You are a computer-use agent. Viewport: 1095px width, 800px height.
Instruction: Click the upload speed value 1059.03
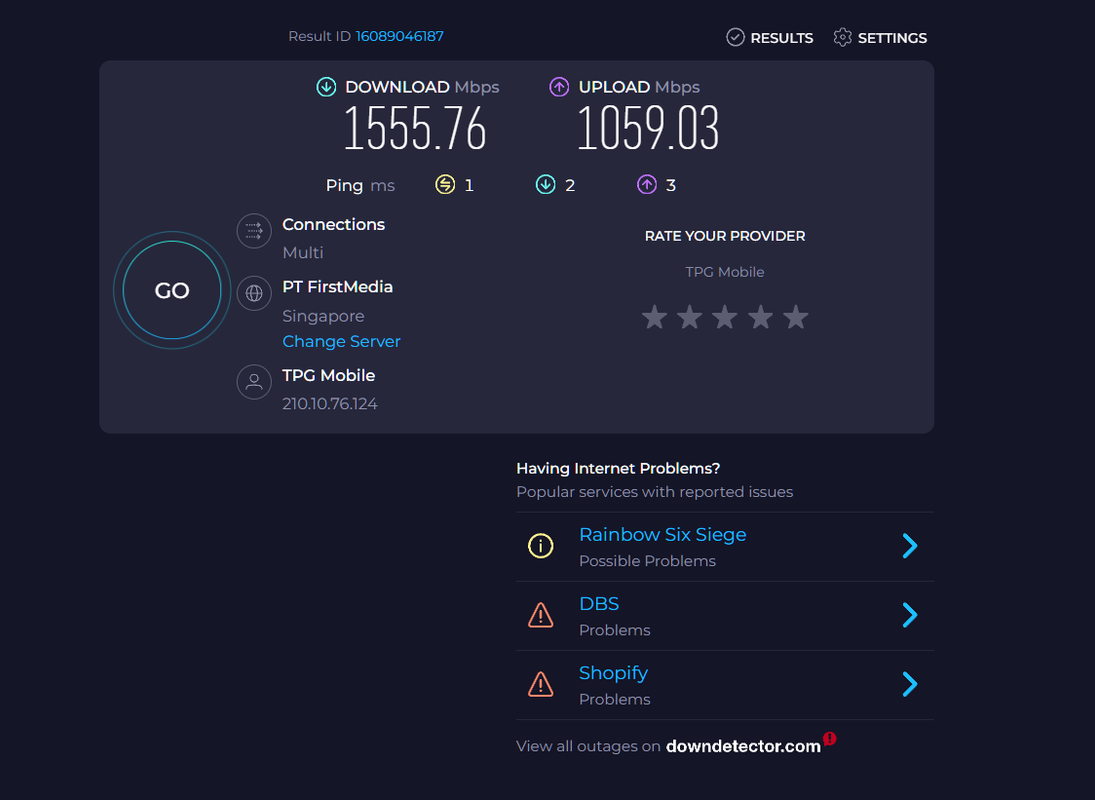point(648,128)
